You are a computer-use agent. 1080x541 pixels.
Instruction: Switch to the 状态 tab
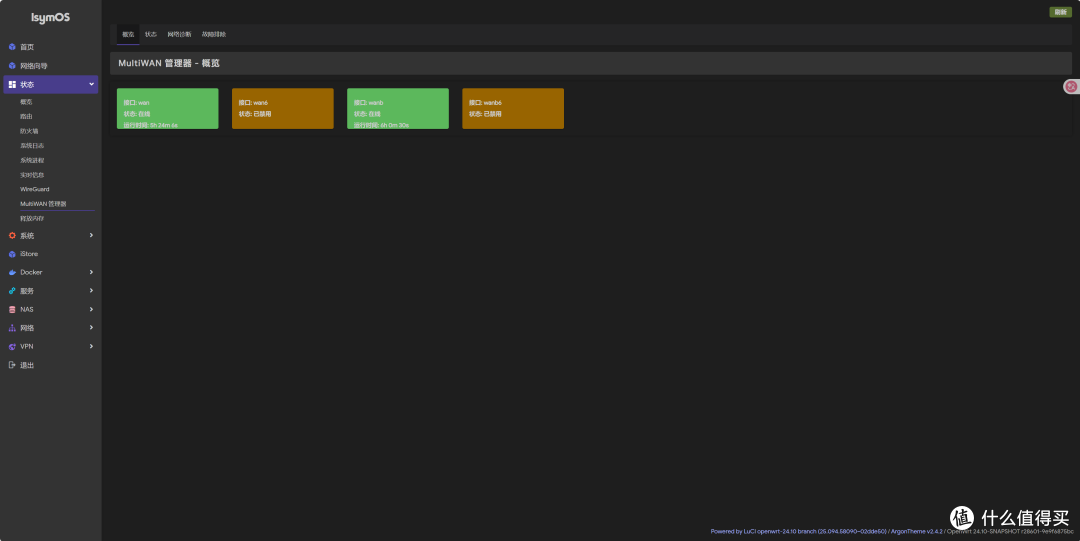[x=151, y=34]
